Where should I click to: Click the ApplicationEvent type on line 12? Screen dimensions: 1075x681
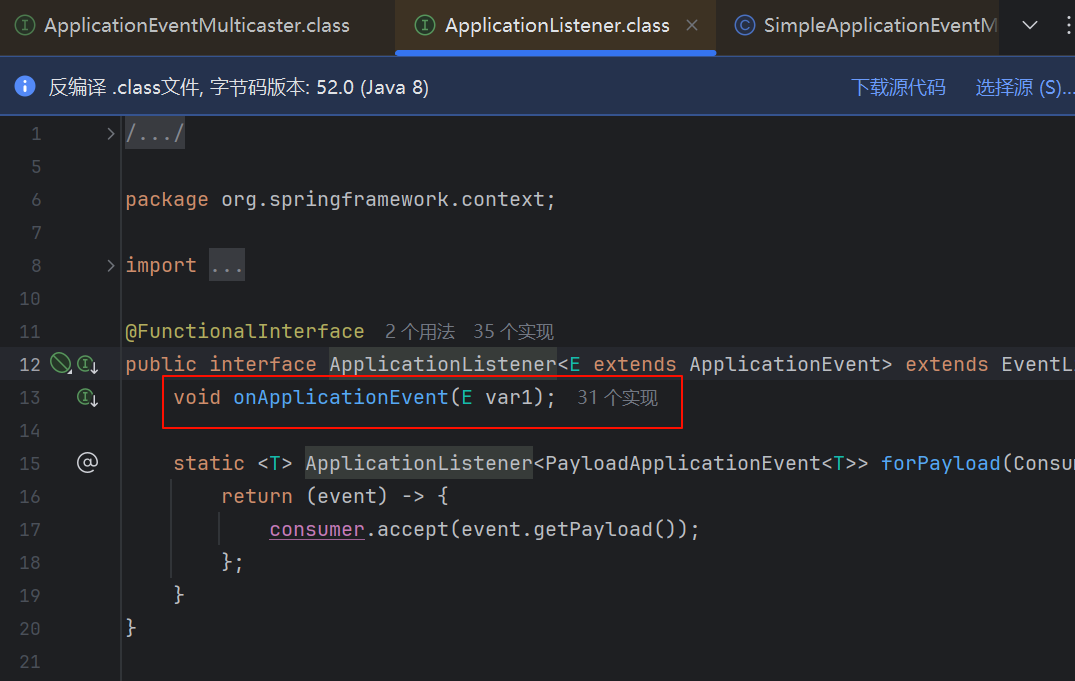point(785,364)
